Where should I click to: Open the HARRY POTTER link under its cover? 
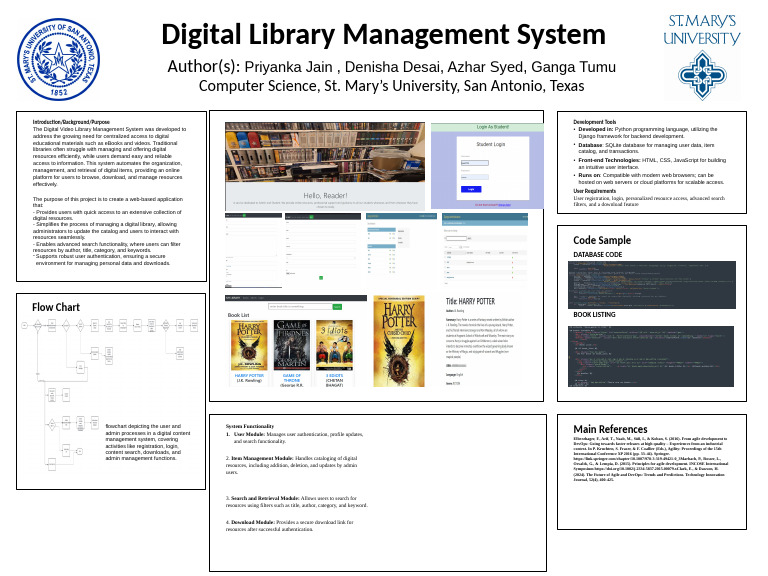(x=249, y=375)
